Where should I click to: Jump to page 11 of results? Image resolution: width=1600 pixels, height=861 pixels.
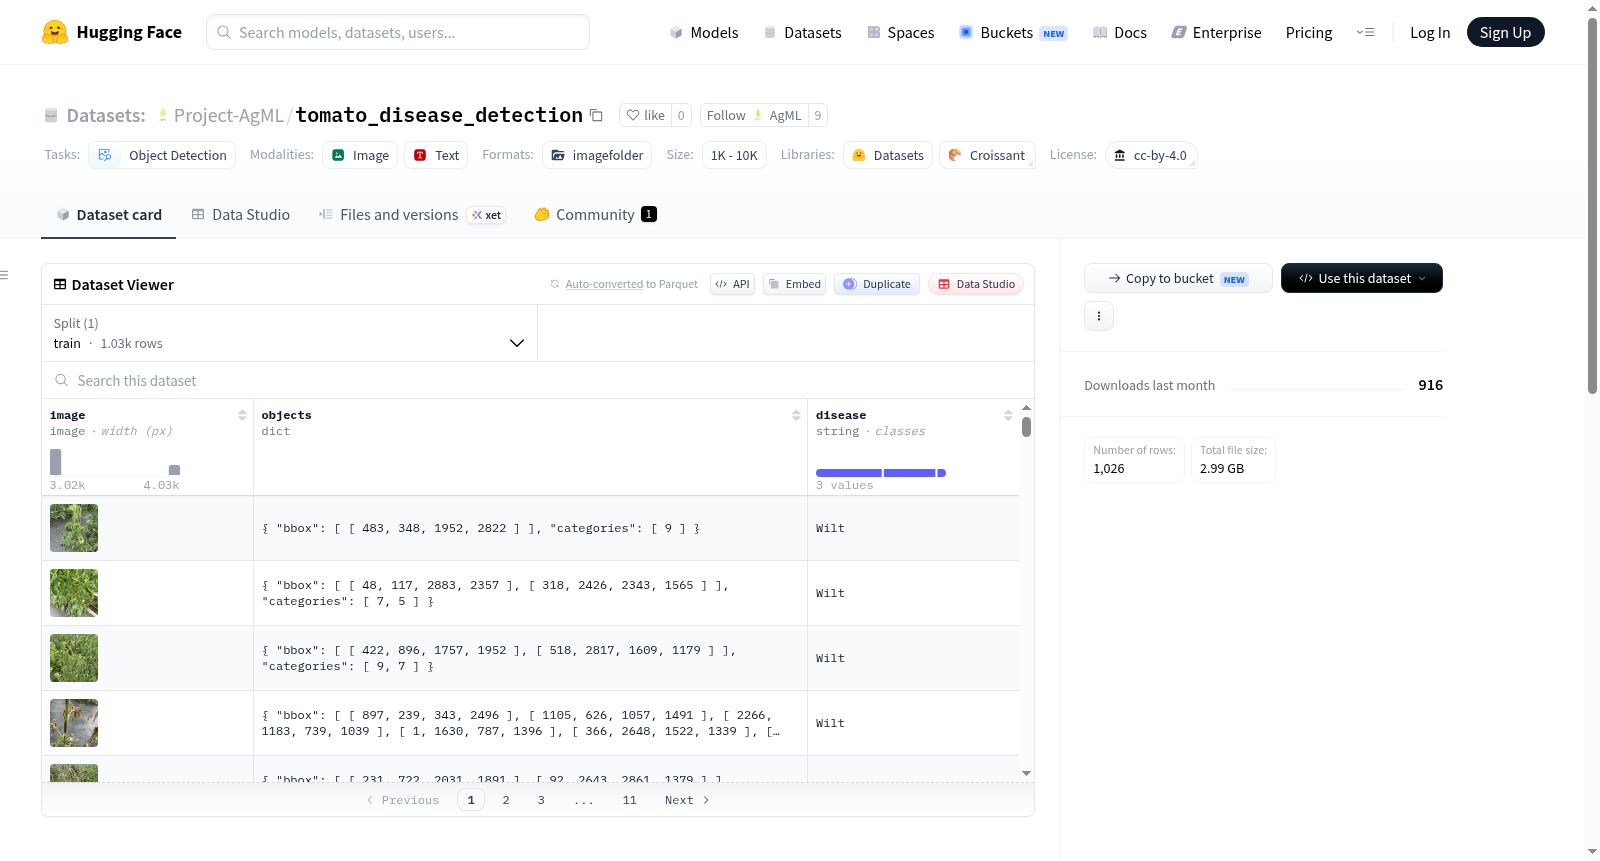tap(629, 800)
